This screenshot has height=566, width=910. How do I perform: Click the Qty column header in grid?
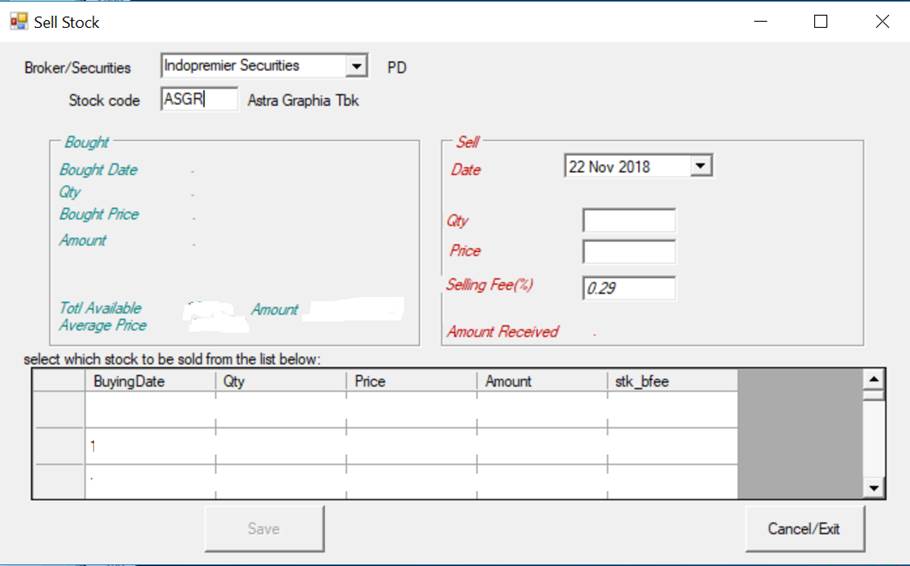(280, 381)
